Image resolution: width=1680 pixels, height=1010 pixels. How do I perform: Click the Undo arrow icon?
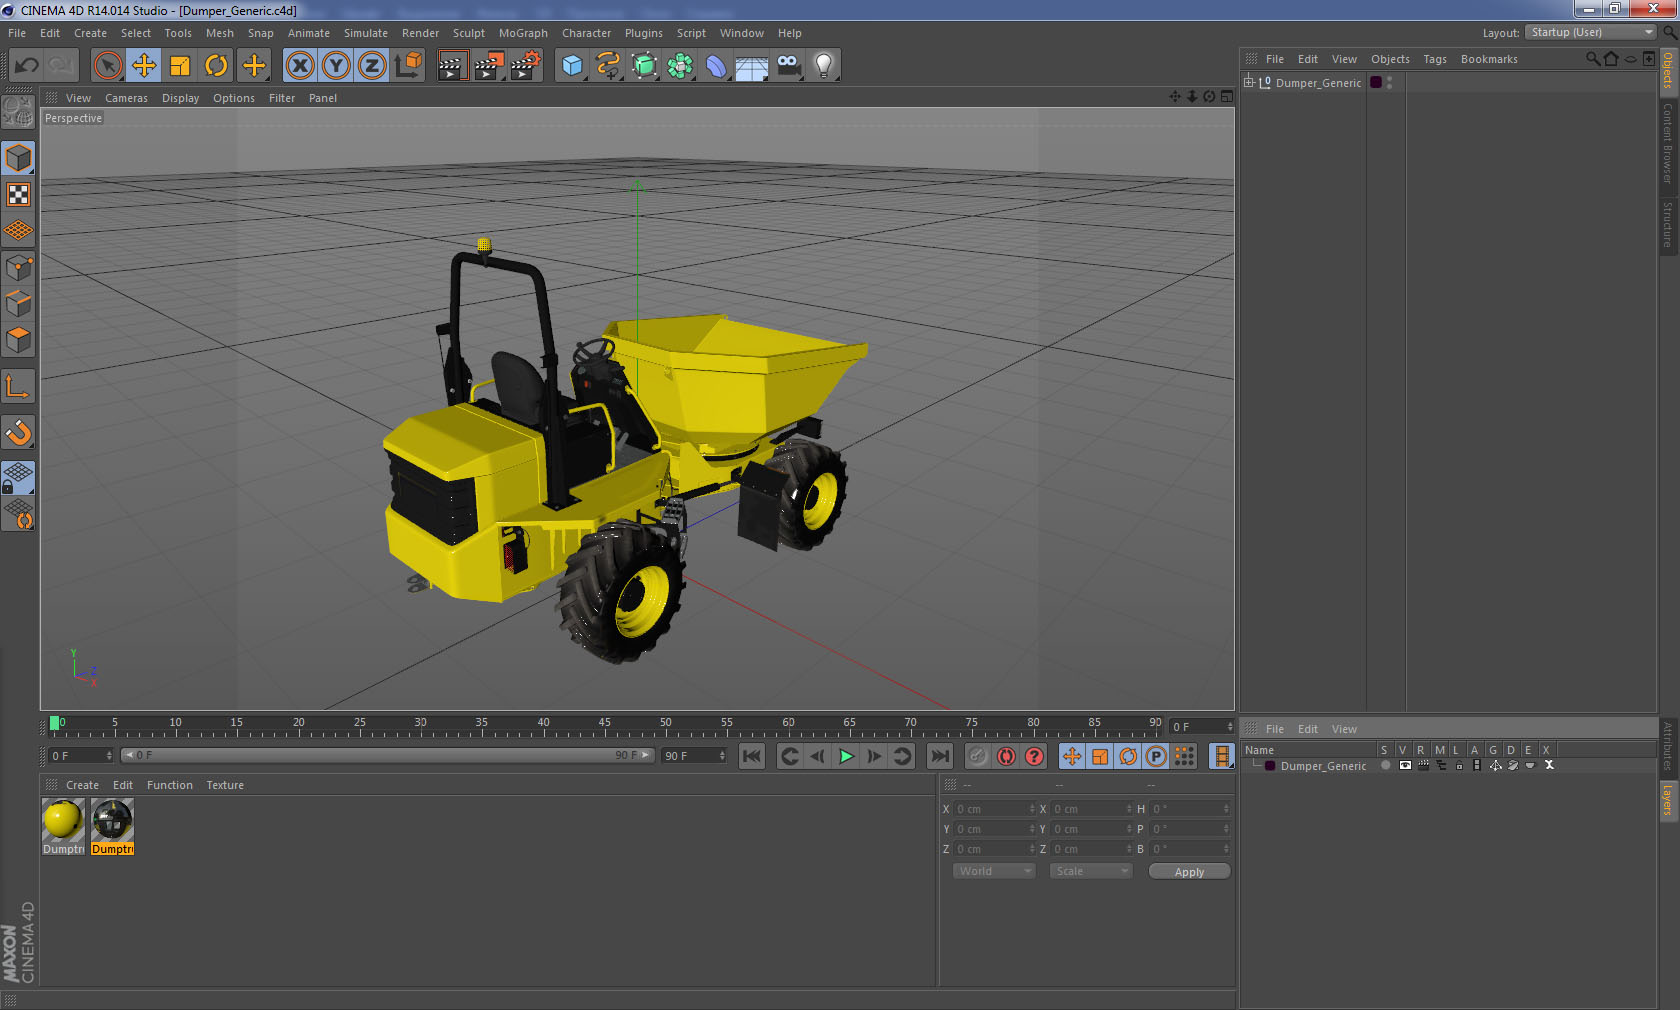pyautogui.click(x=27, y=66)
